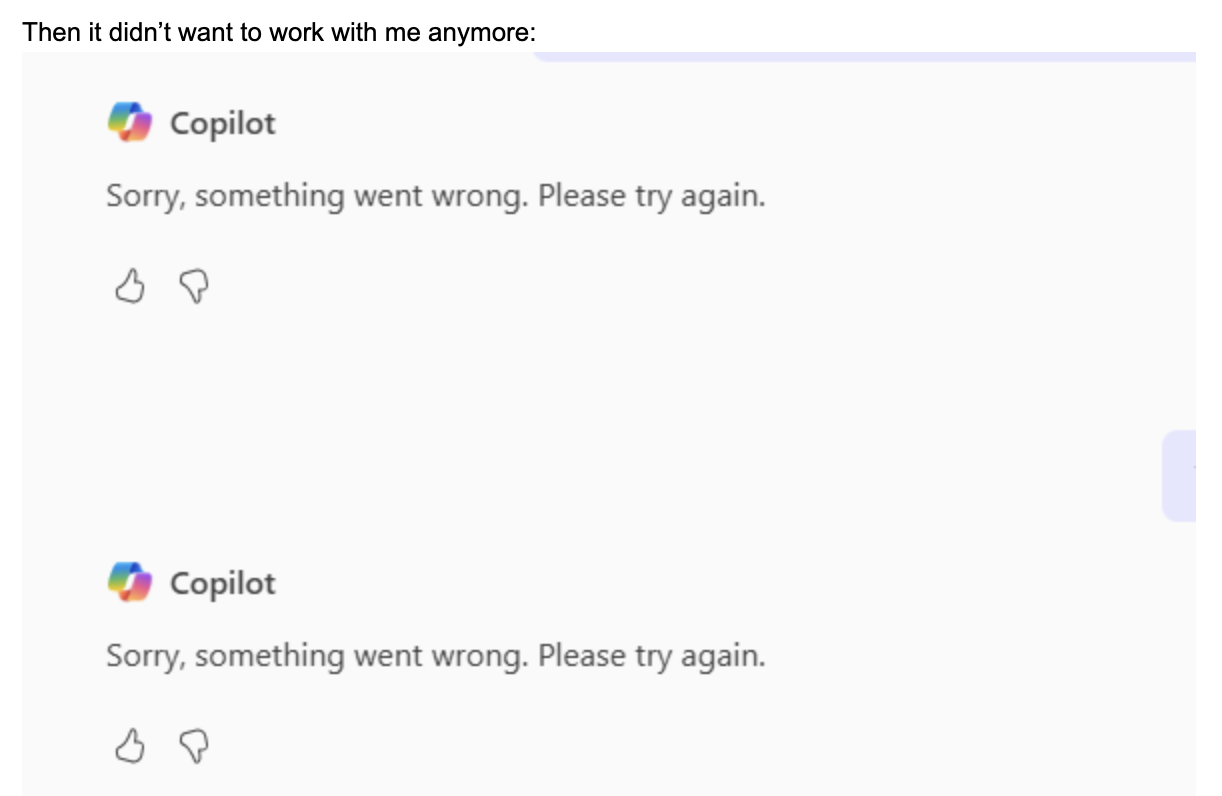Click the like icon under the bottom error message
This screenshot has width=1222, height=796.
pos(131,745)
